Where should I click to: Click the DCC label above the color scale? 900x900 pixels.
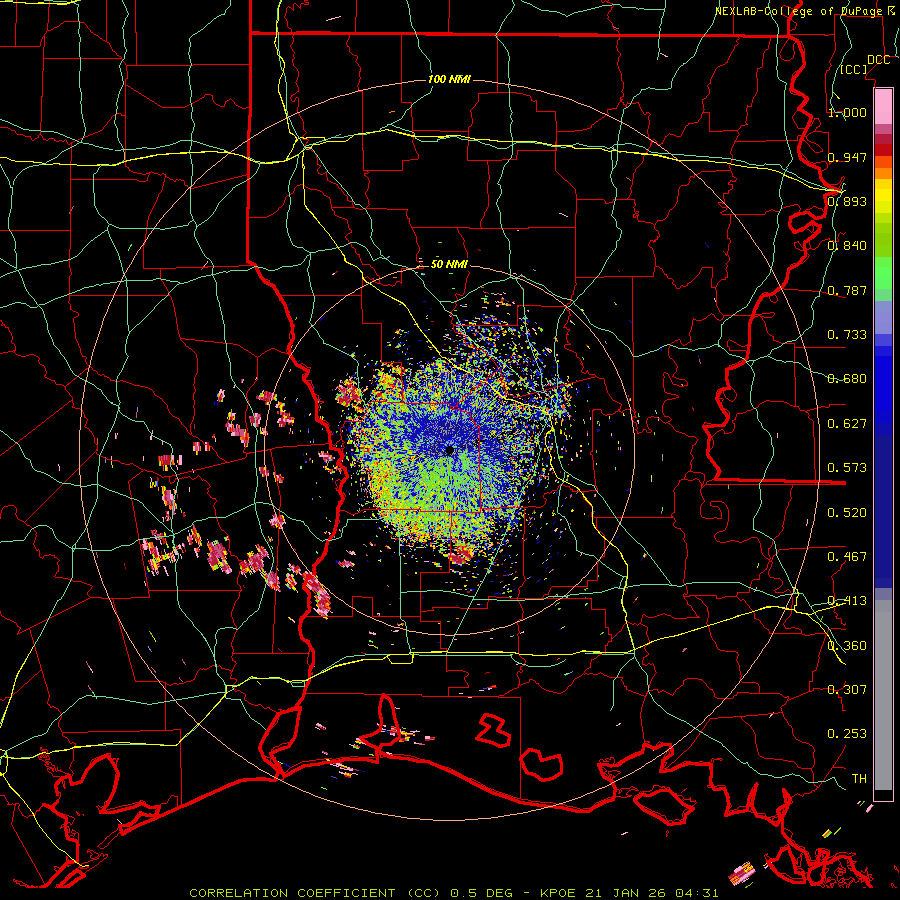coord(878,60)
